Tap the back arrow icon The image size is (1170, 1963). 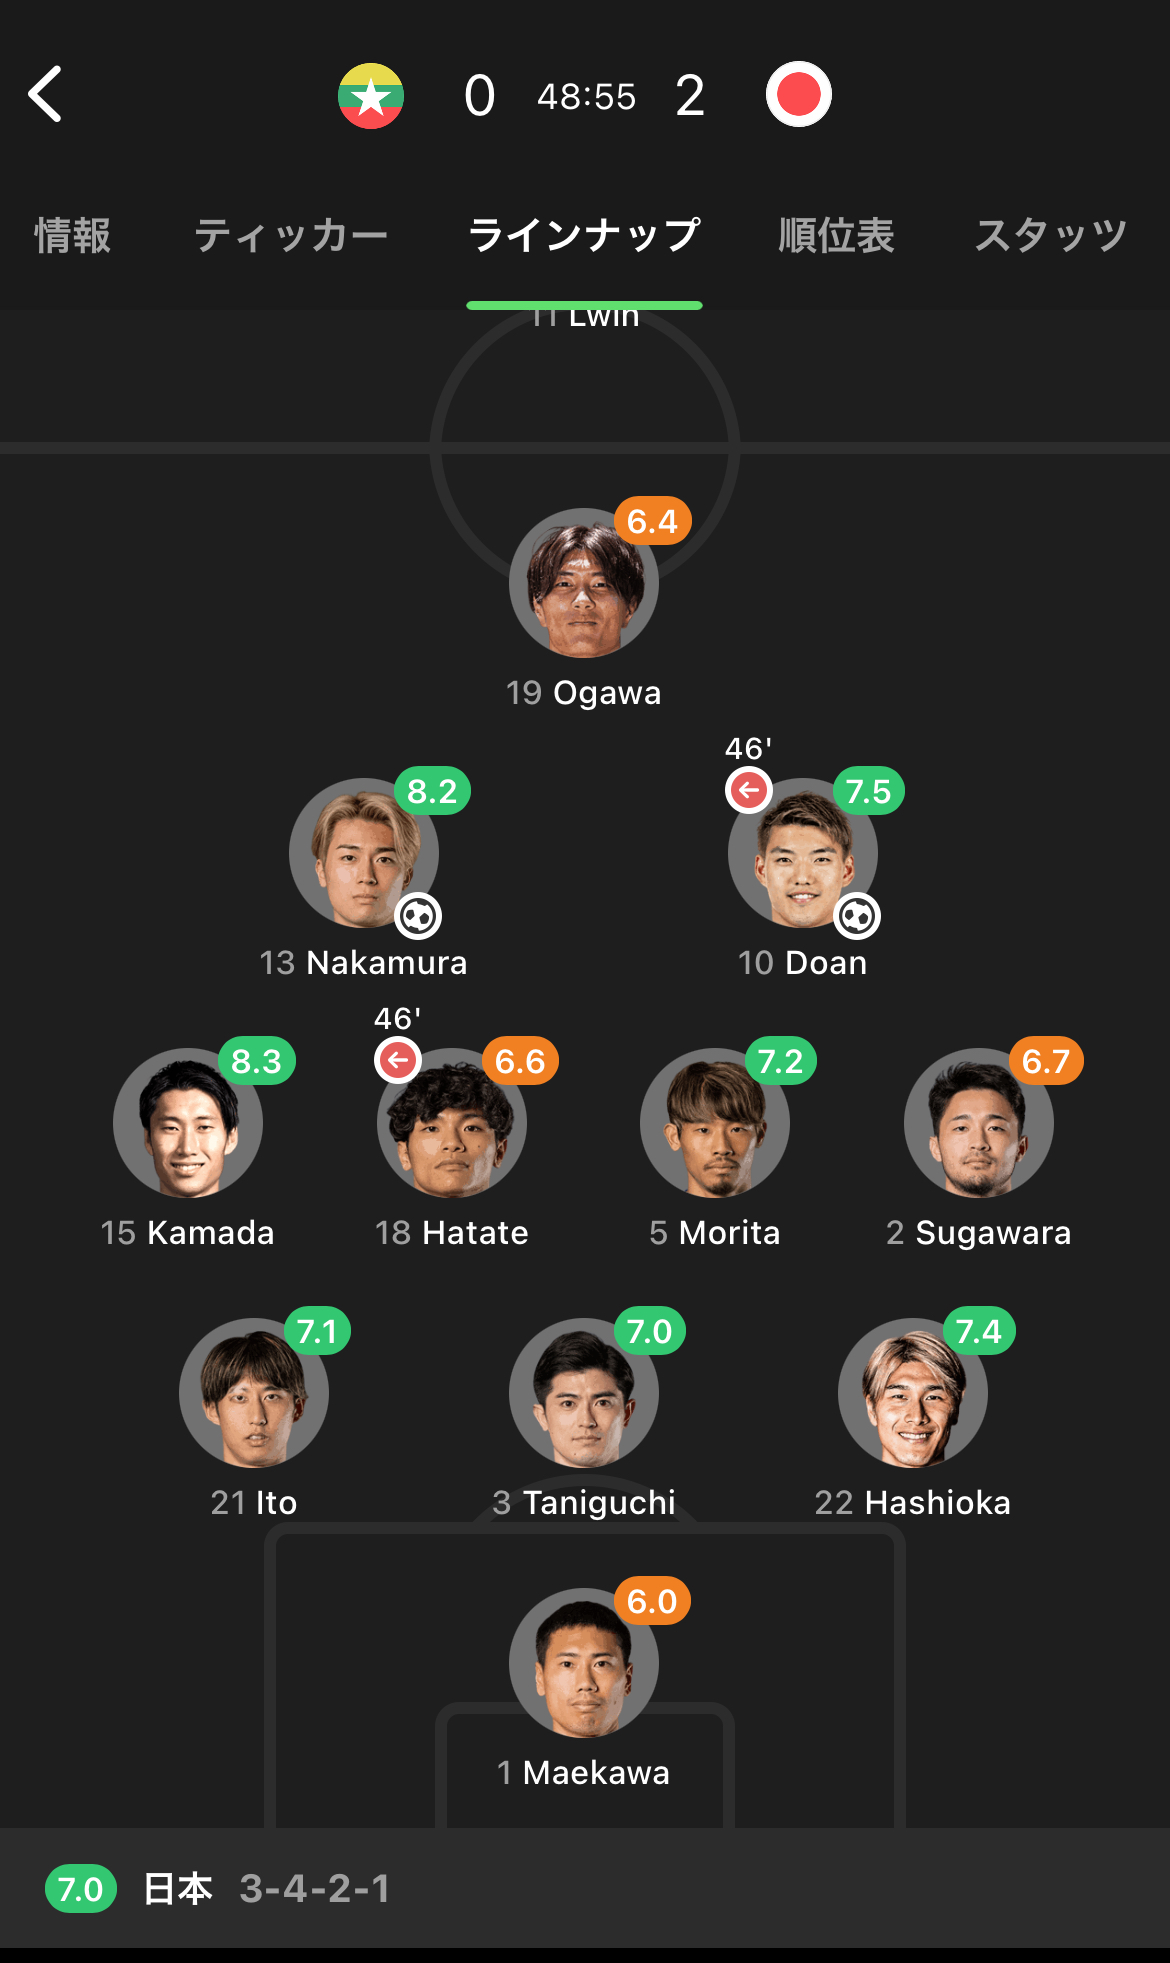46,95
